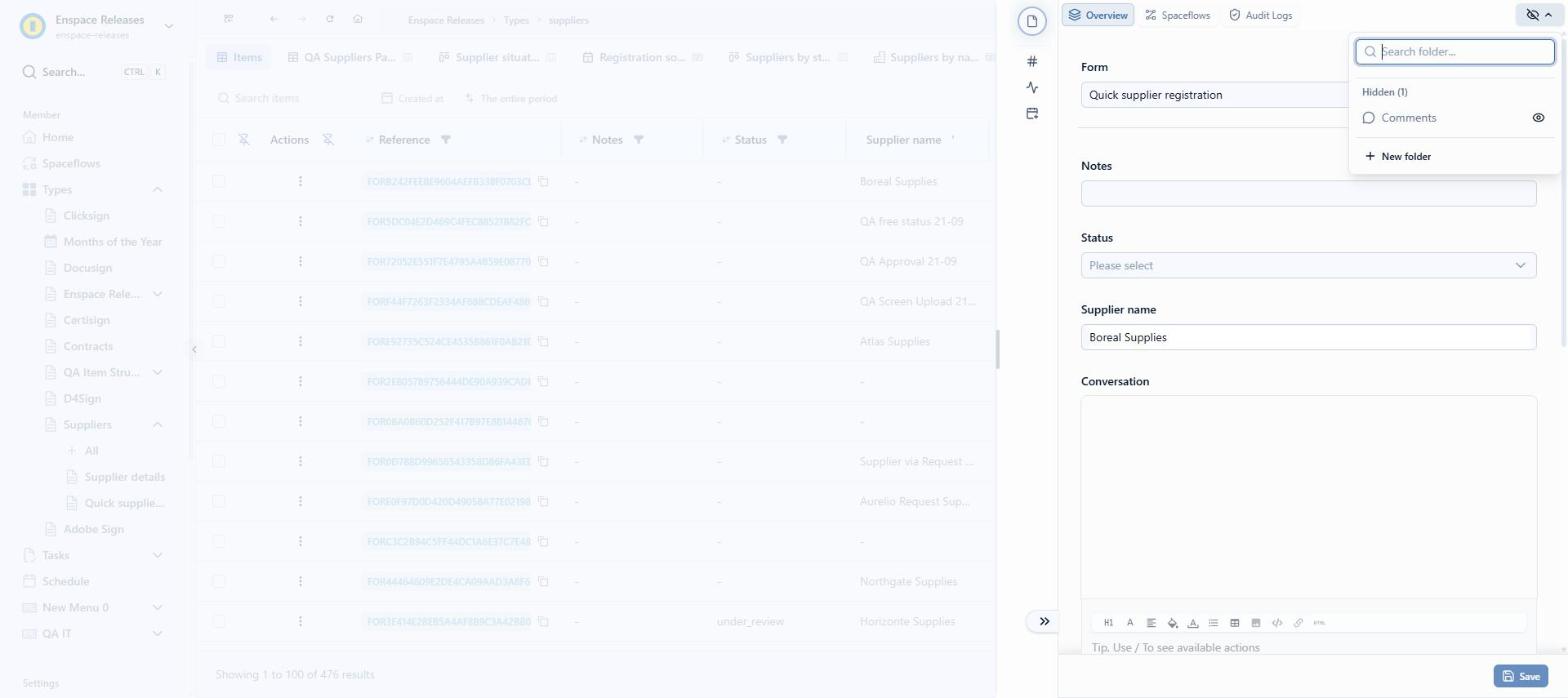This screenshot has height=698, width=1568.
Task: Check the Atlas Supplies row checkbox
Action: pos(219,341)
